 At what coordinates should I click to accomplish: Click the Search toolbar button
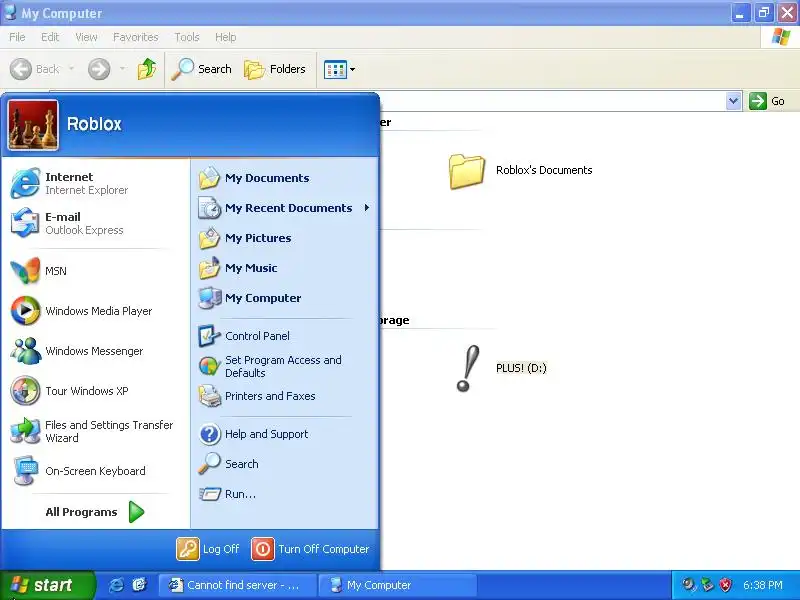pos(201,69)
